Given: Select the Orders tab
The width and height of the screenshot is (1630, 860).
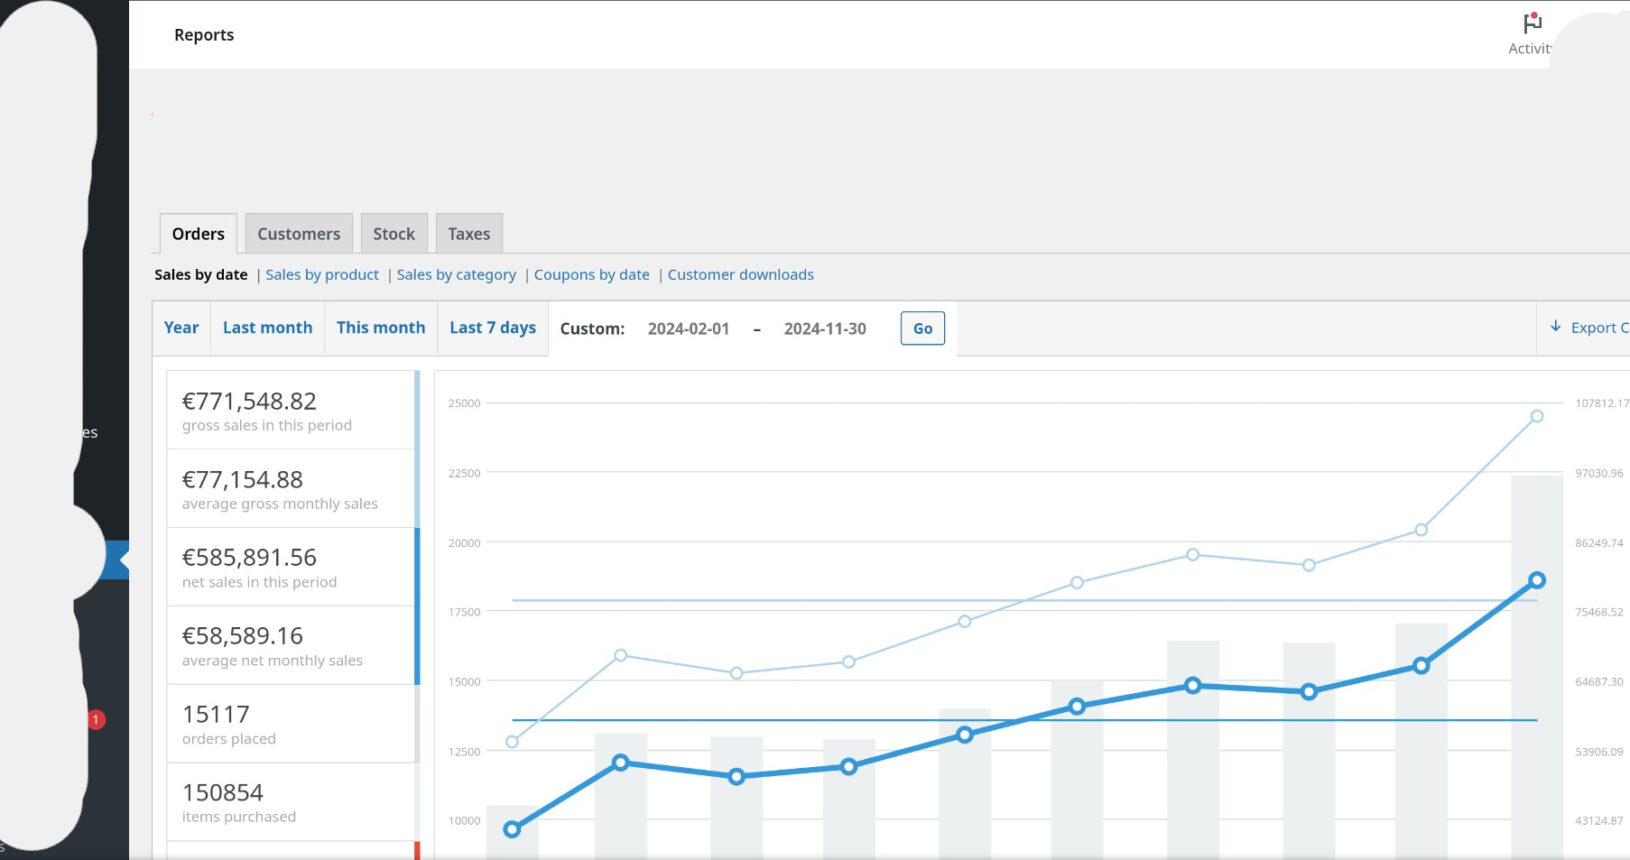Looking at the screenshot, I should pos(198,234).
